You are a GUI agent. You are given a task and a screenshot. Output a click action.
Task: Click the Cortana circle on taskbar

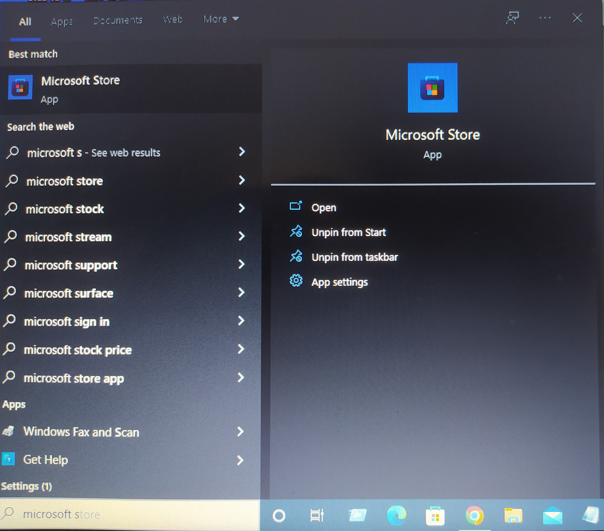coord(279,516)
